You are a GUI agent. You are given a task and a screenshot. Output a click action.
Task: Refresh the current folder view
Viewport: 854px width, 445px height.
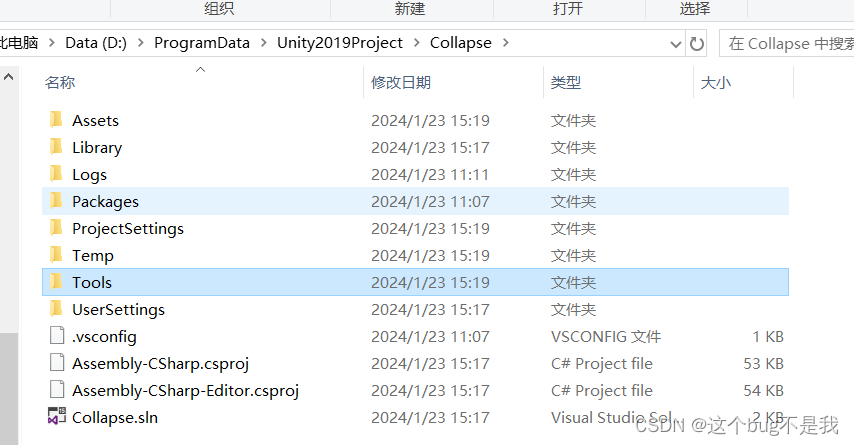tap(697, 44)
